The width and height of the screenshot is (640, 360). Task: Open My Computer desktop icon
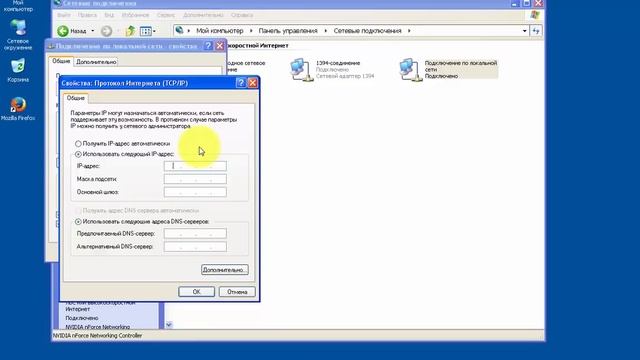click(x=18, y=6)
